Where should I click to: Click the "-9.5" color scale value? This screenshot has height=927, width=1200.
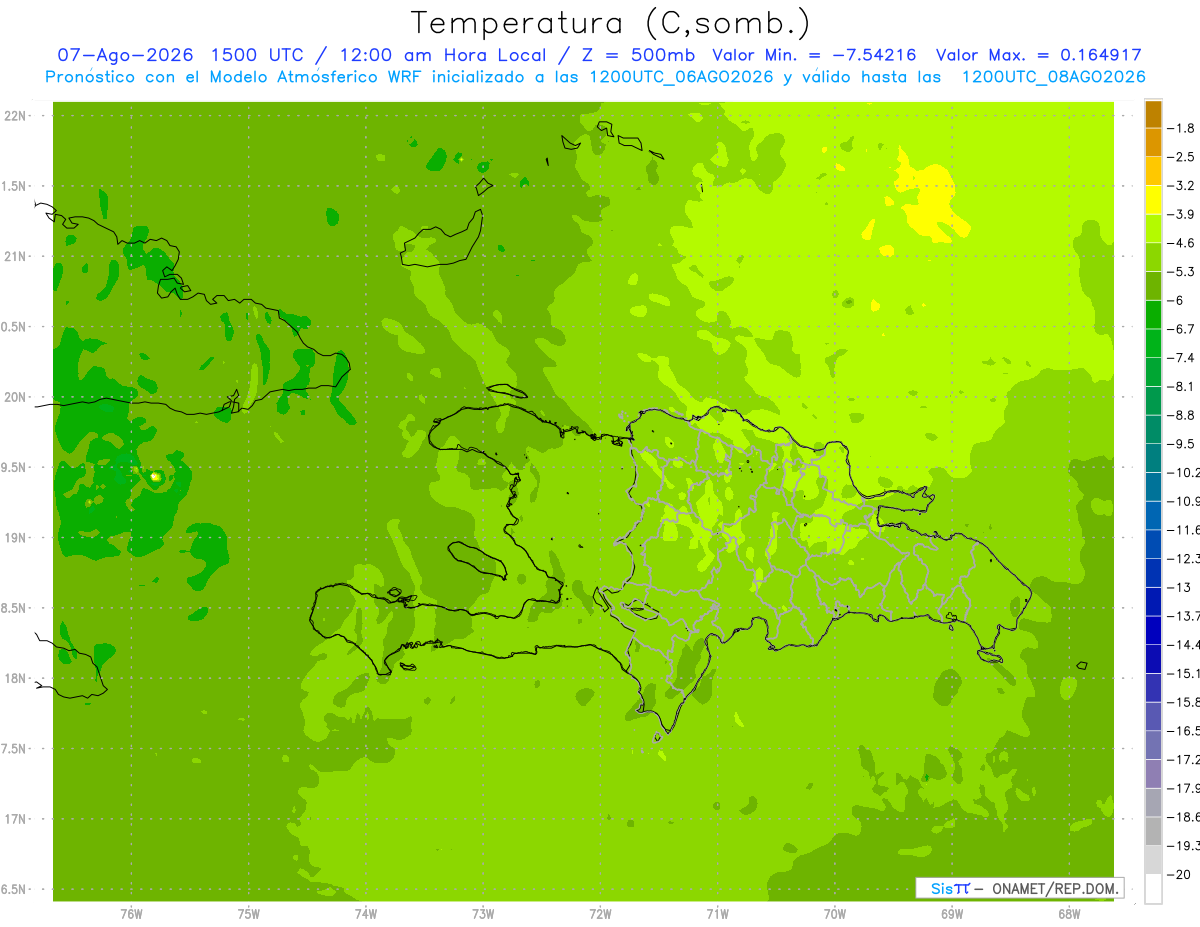click(1182, 443)
